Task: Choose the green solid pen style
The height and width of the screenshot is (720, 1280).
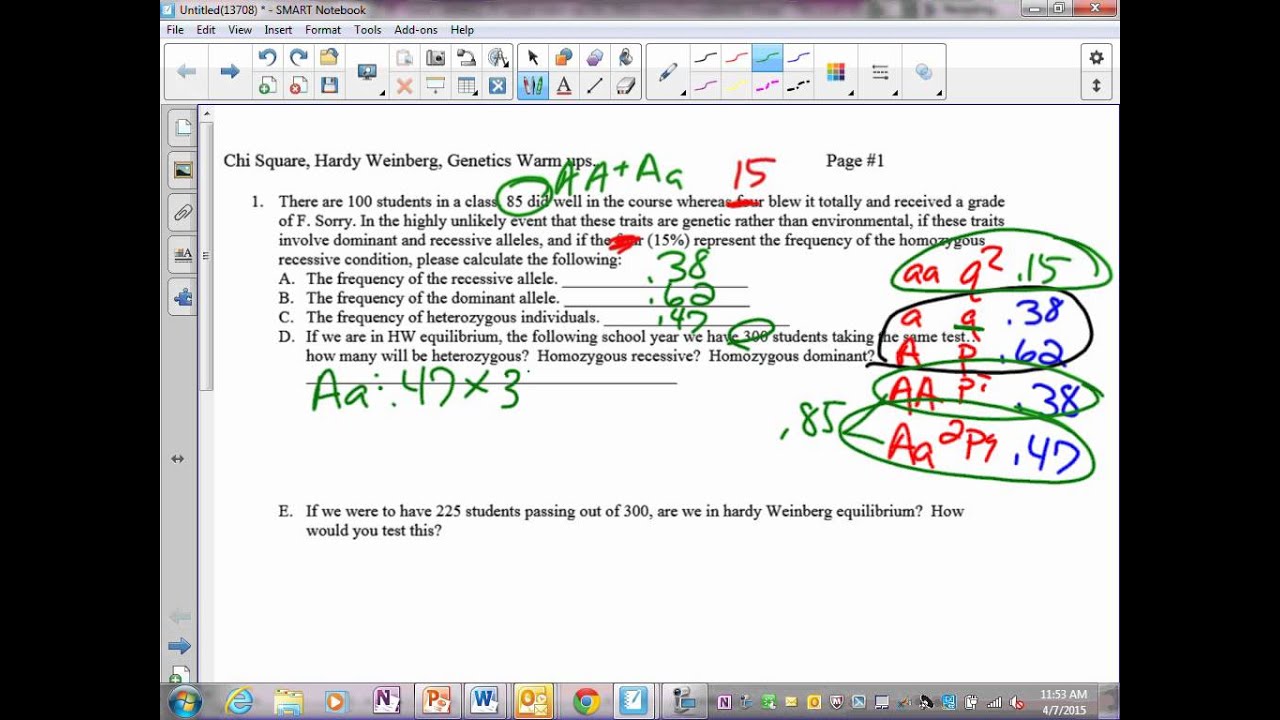Action: 767,58
